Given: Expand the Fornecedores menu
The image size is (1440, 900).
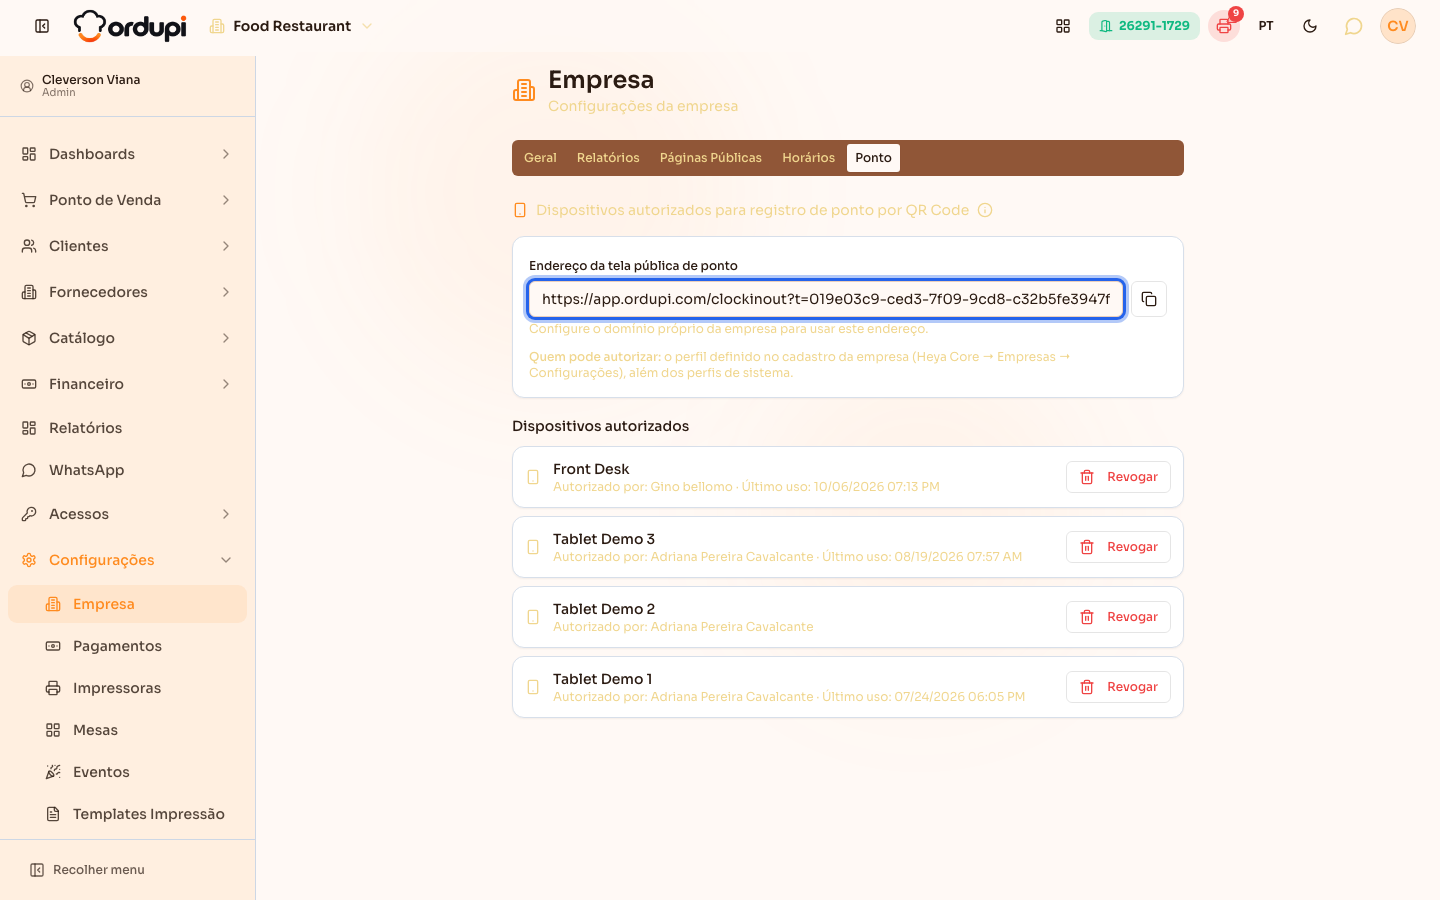Looking at the screenshot, I should pos(128,292).
